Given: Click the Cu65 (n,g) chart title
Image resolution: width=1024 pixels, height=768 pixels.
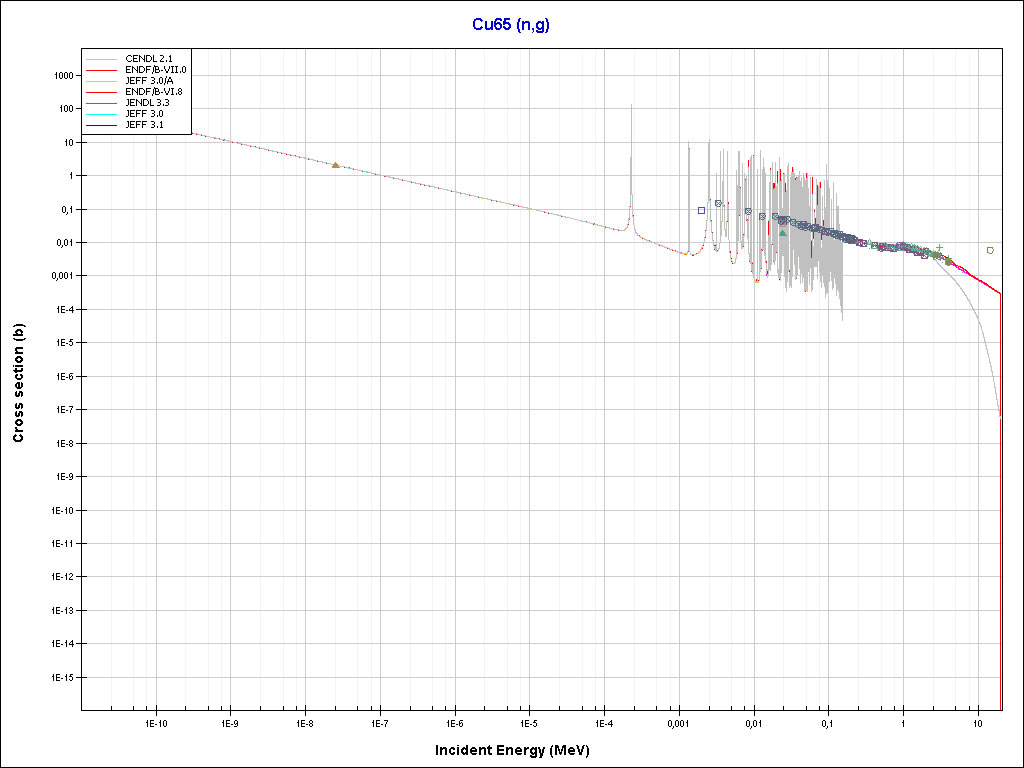Looking at the screenshot, I should click(511, 25).
